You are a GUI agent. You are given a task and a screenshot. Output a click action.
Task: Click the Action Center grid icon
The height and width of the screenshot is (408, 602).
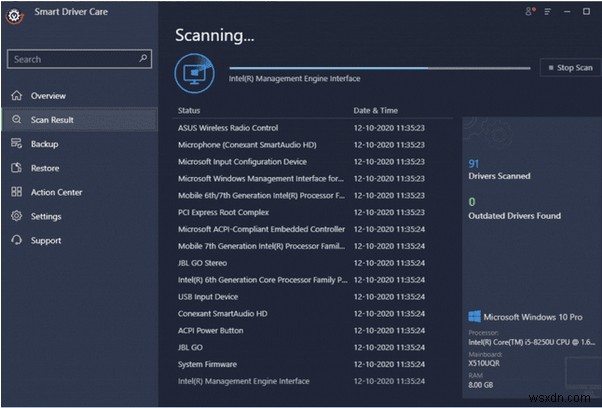click(x=17, y=192)
